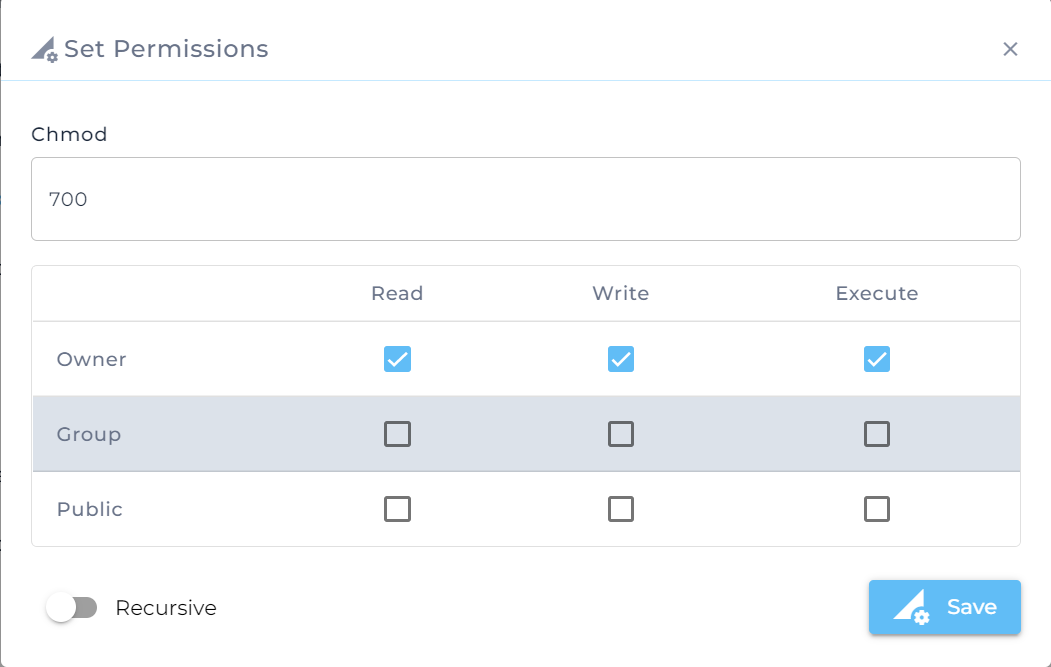Enable Public Execute permission
1051x667 pixels.
[877, 509]
